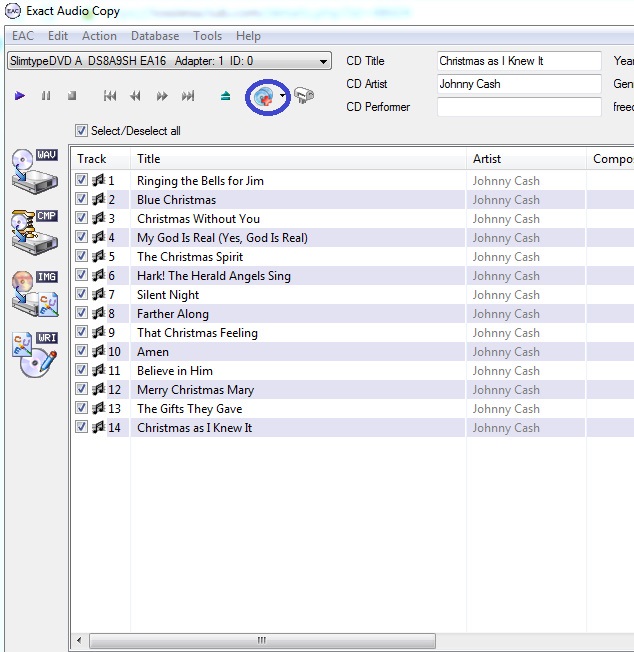Click the Johnny Cash artist cell for track 1
634x652 pixels.
[506, 181]
